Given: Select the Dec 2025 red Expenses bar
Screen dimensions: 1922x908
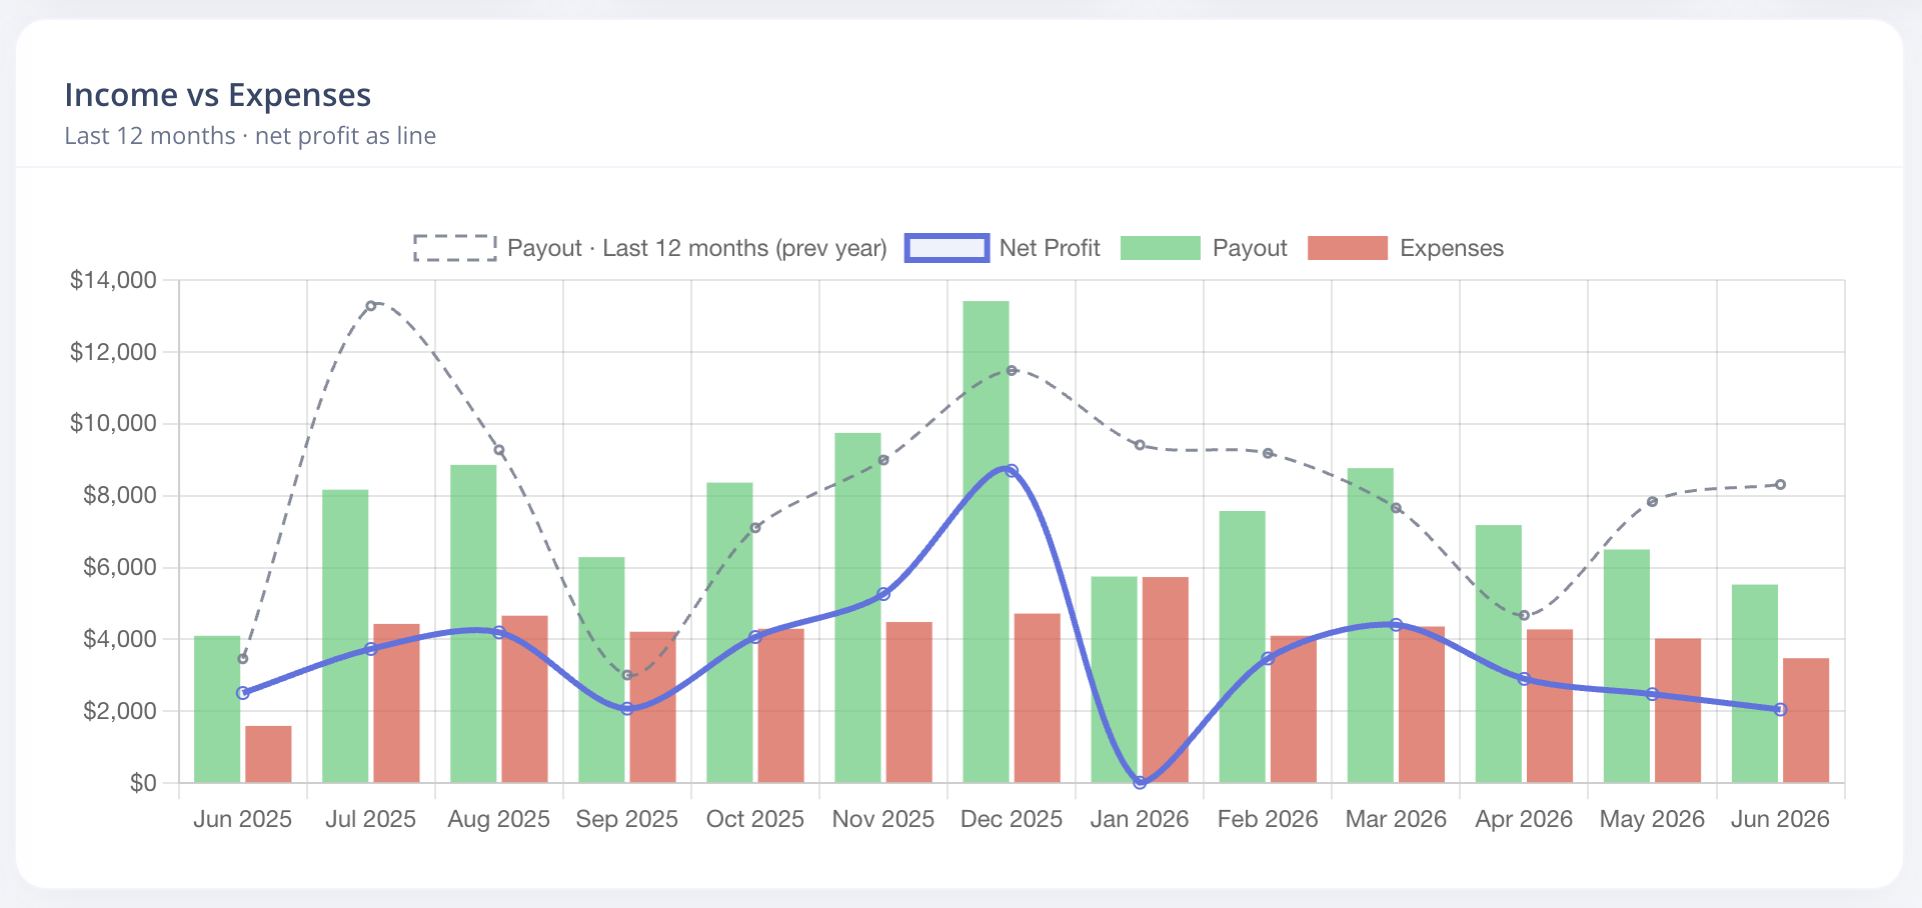Looking at the screenshot, I should [x=1037, y=698].
